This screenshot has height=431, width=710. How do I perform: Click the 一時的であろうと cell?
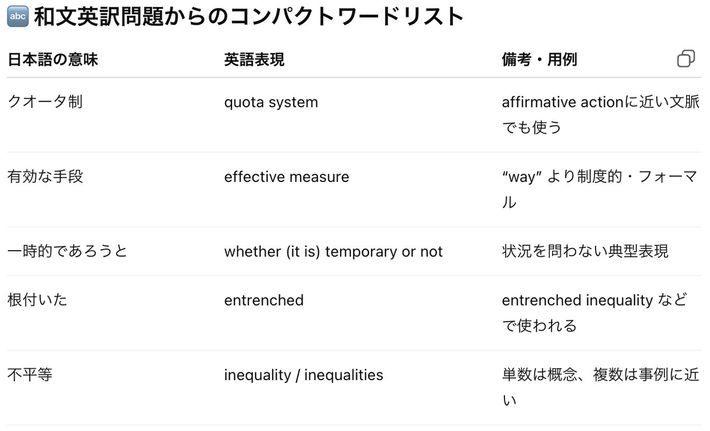[67, 251]
